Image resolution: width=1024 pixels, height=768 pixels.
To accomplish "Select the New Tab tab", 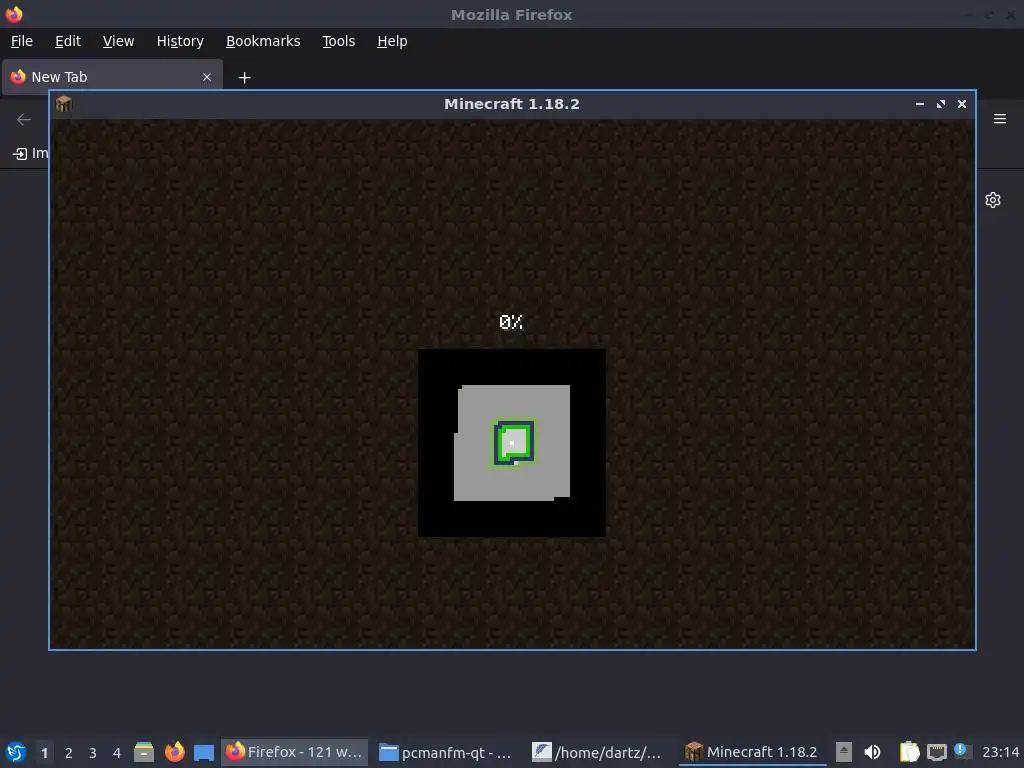I will pos(112,77).
